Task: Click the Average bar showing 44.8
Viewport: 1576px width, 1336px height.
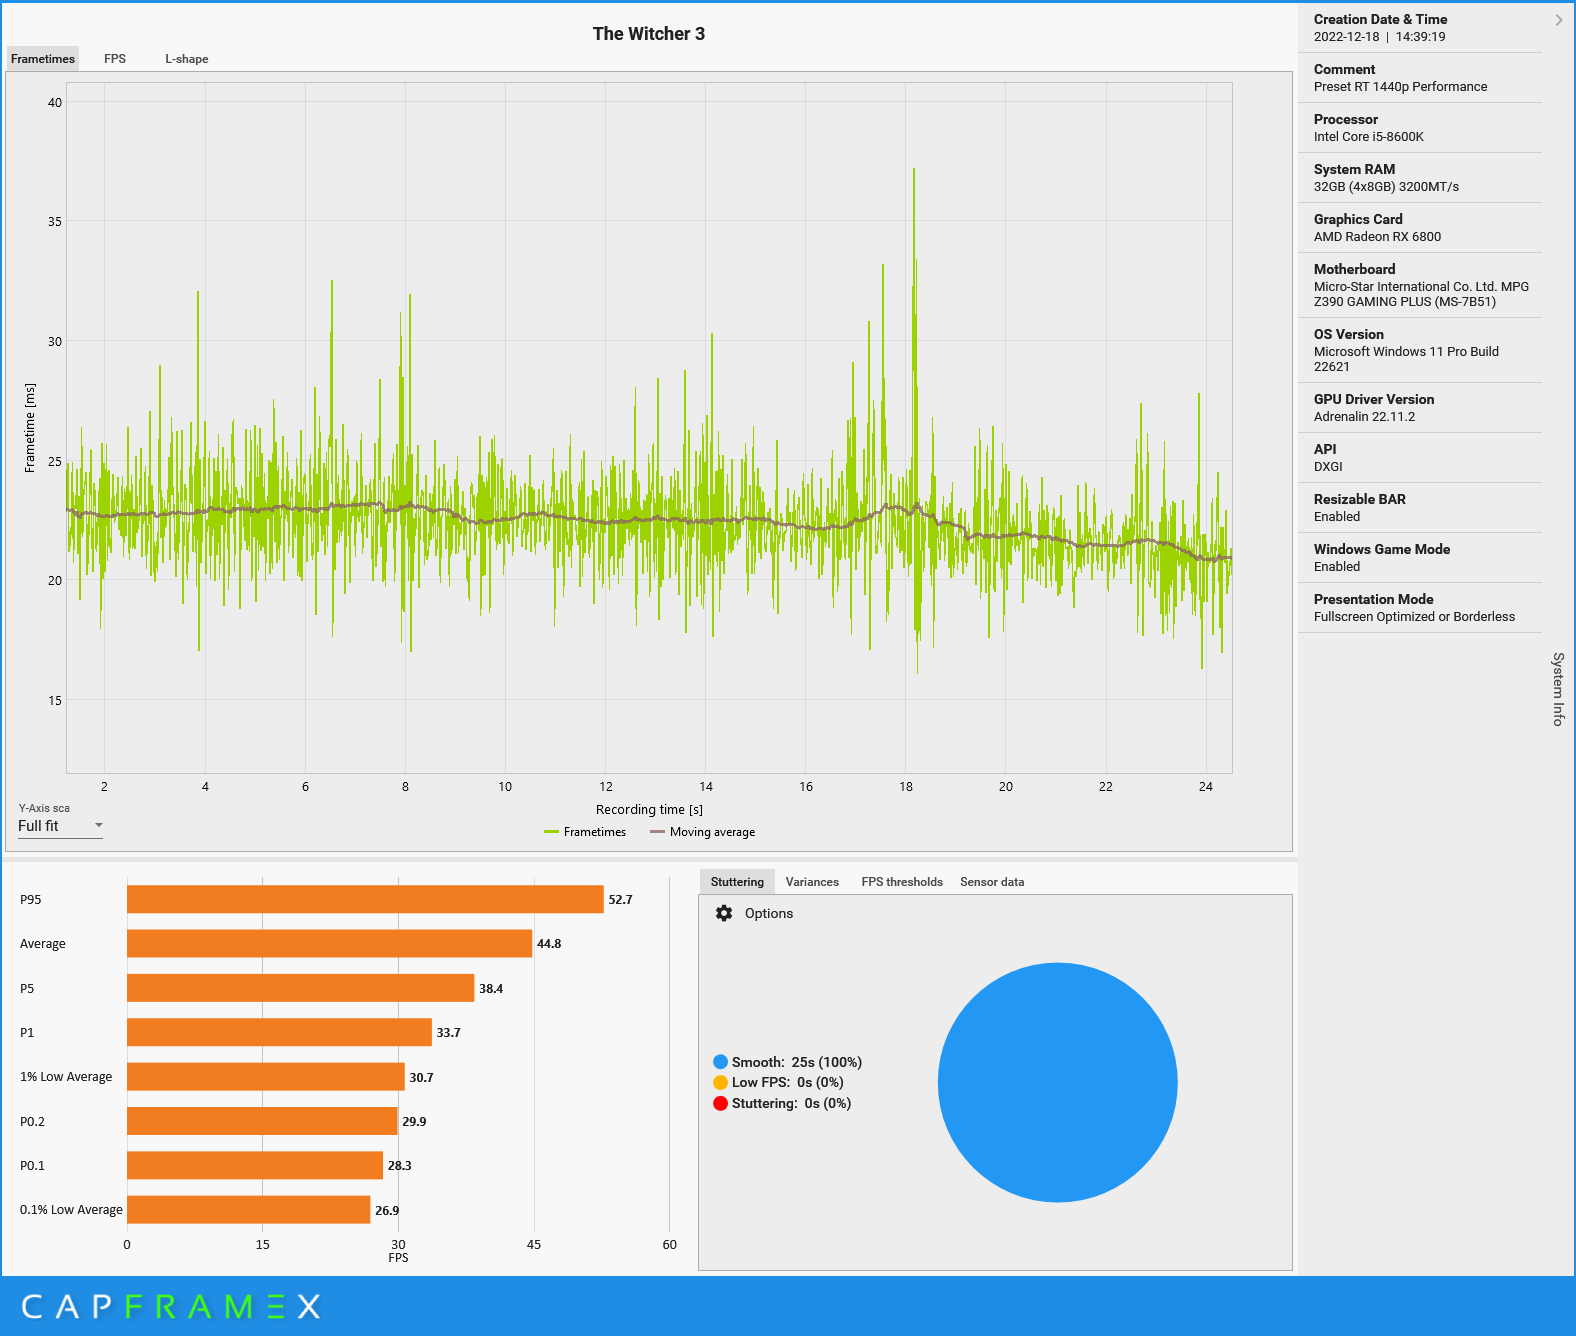Action: [329, 943]
